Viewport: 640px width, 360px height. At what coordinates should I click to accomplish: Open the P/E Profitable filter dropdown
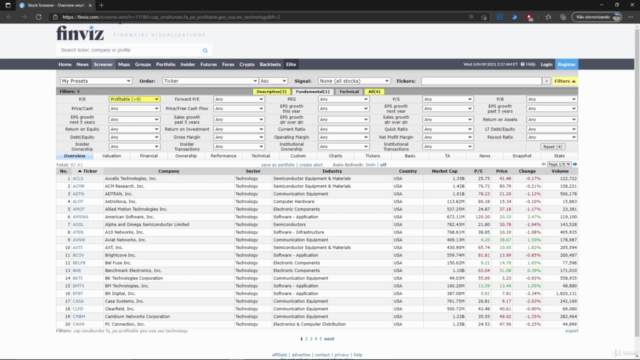tap(134, 99)
